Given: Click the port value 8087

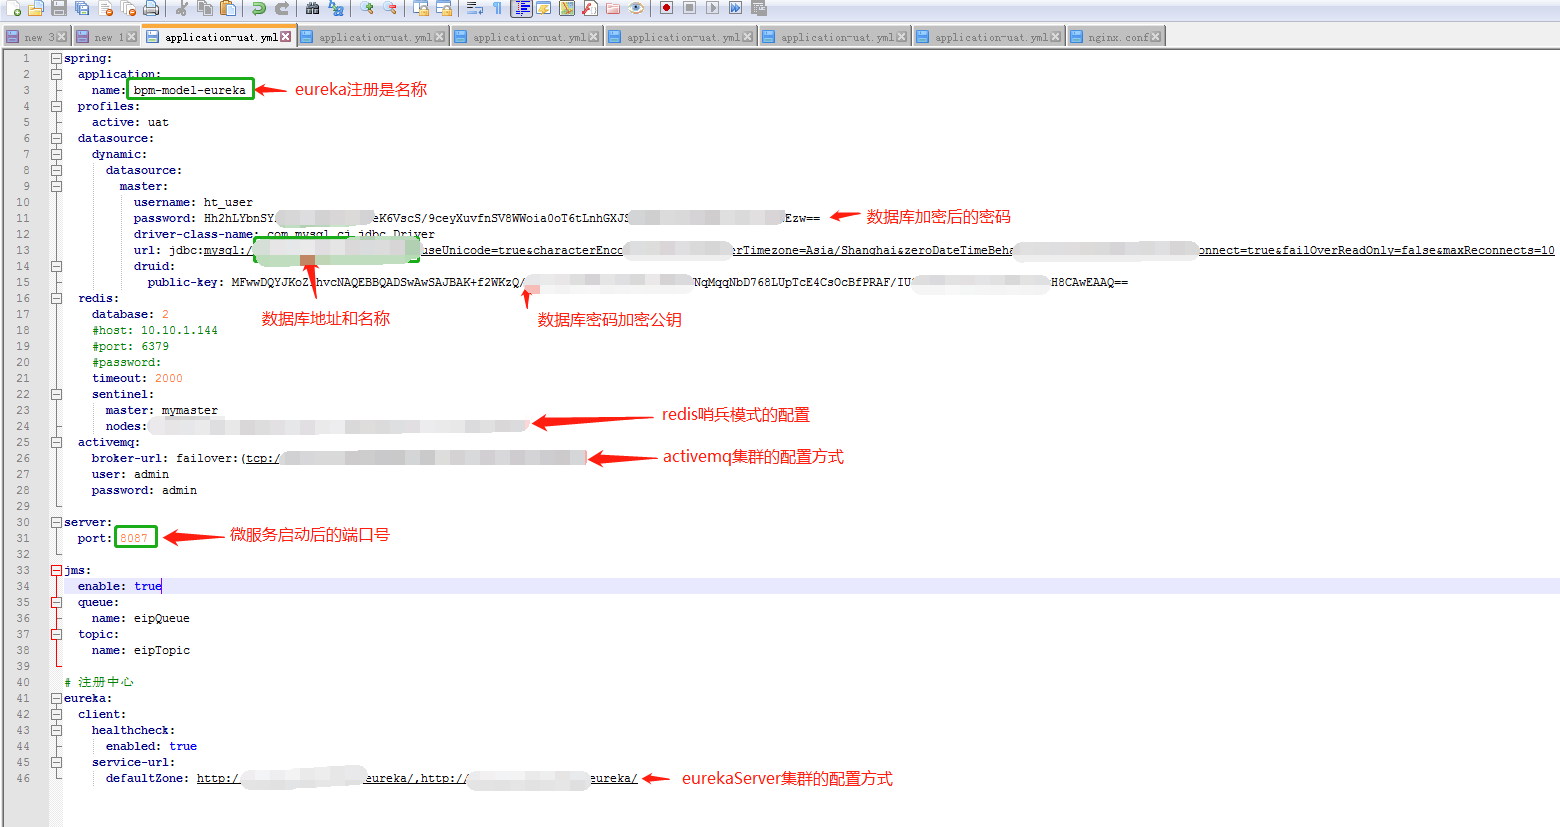Looking at the screenshot, I should coord(134,539).
